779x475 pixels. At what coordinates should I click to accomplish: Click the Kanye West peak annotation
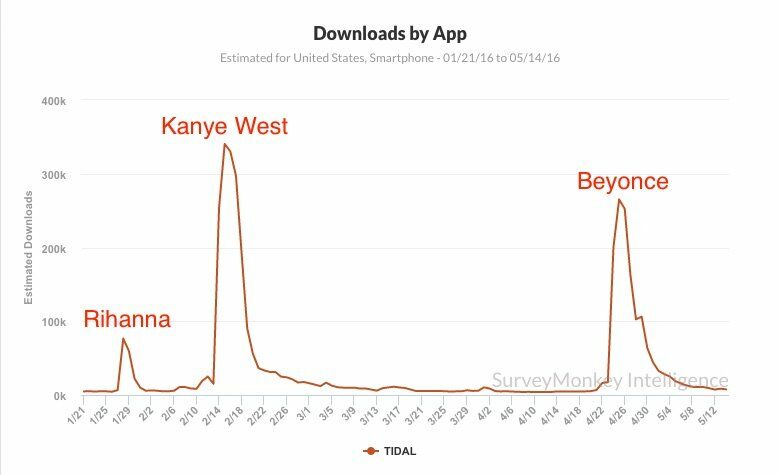pos(225,126)
